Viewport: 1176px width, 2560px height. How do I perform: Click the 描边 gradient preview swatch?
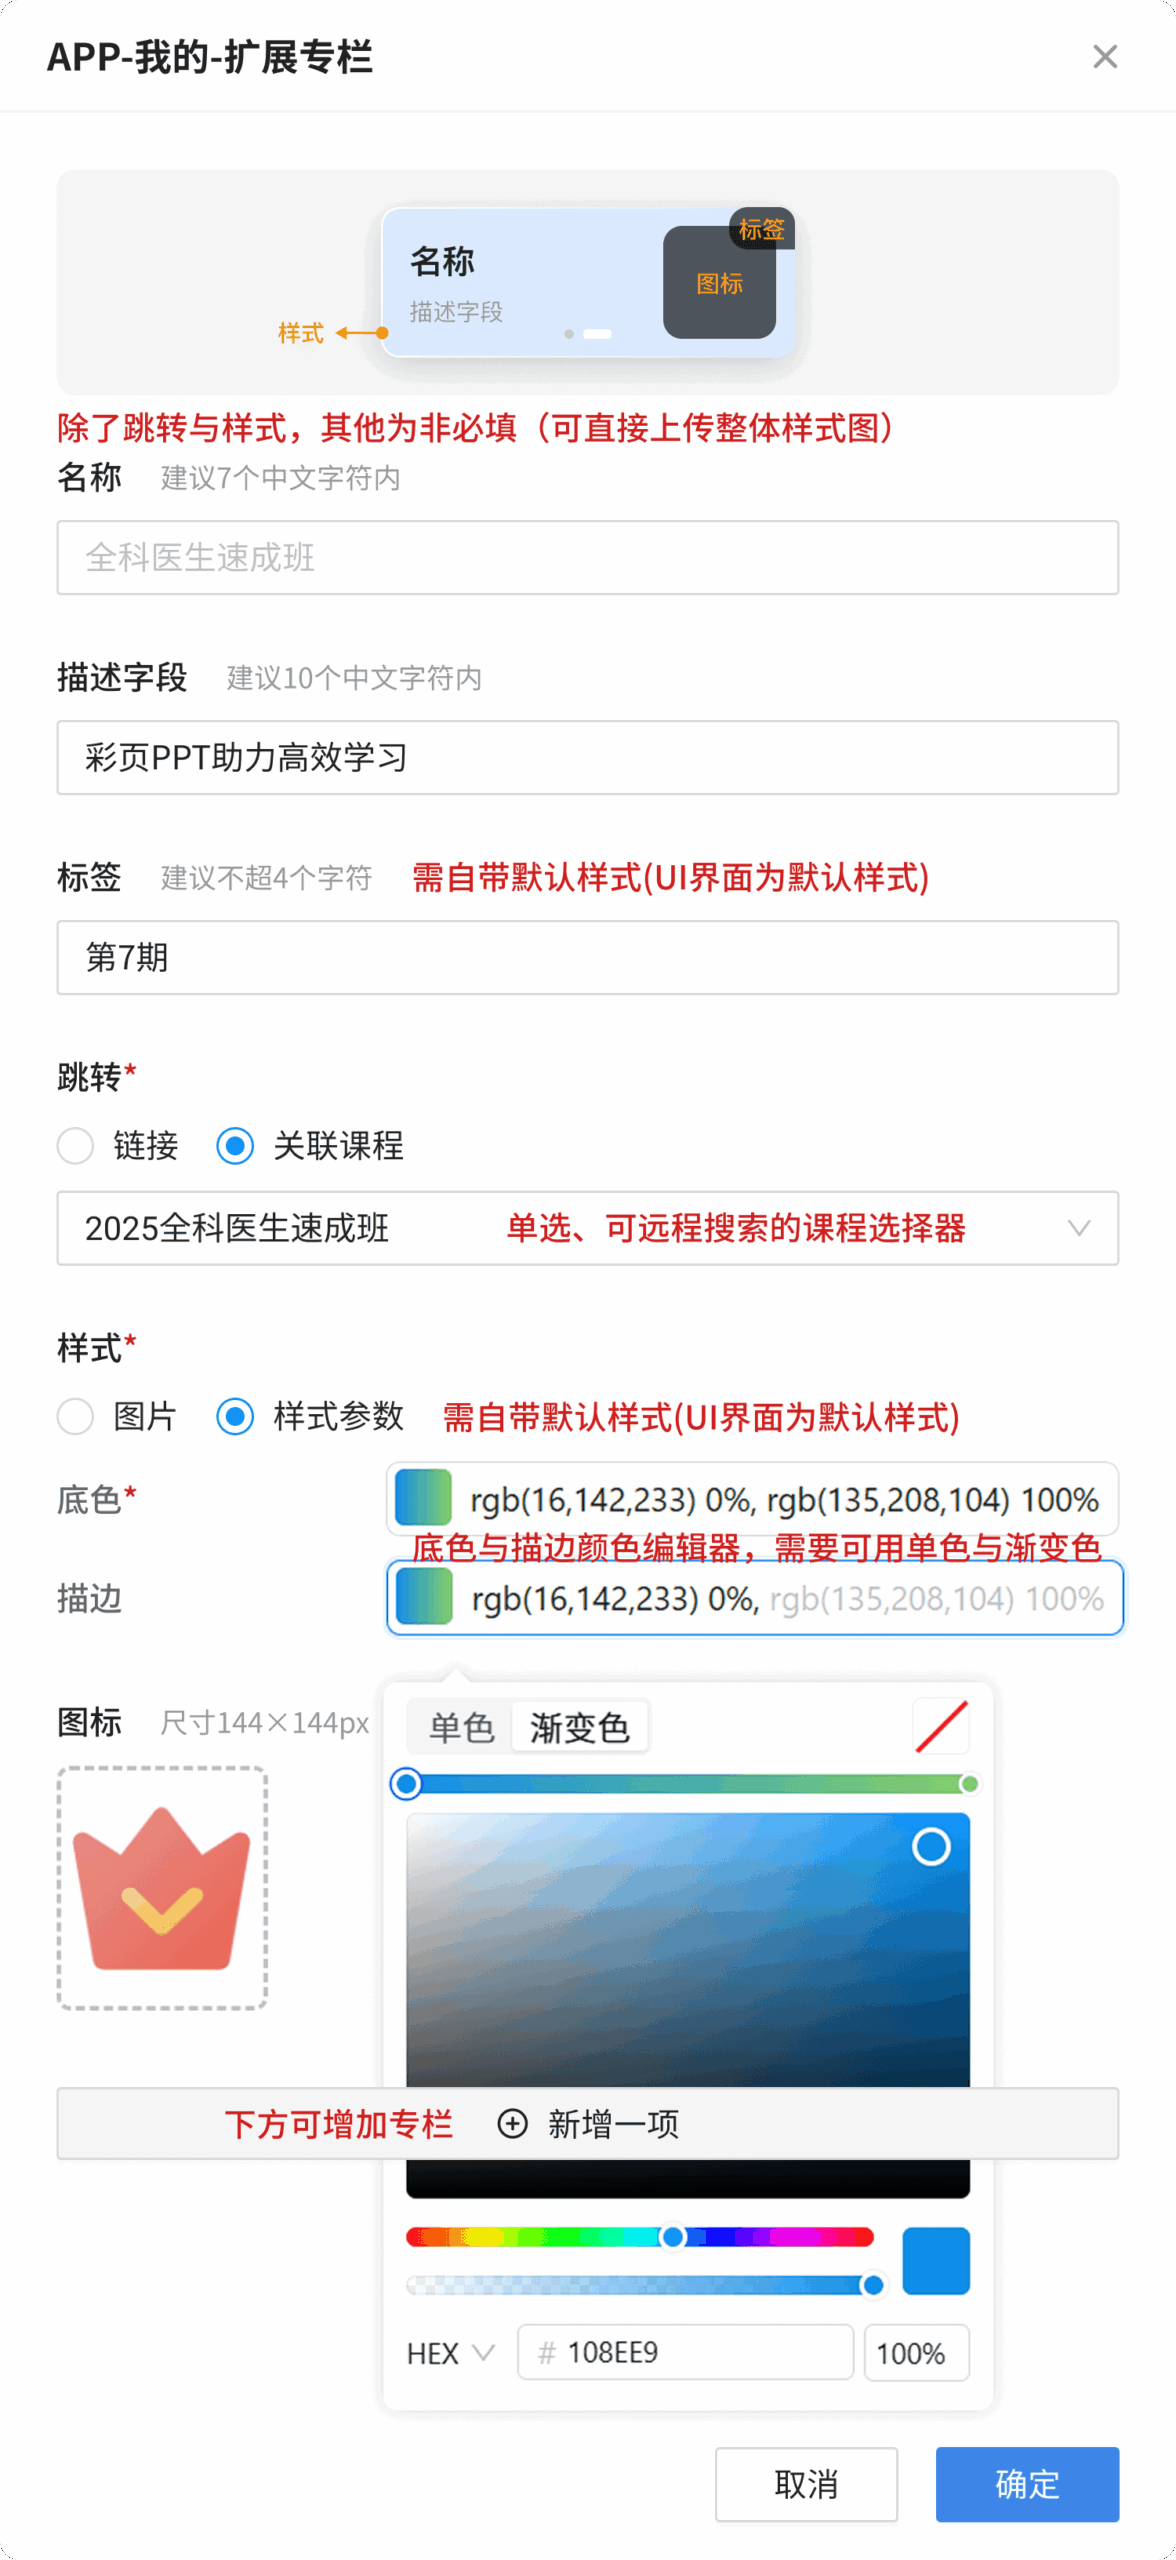tap(424, 1597)
